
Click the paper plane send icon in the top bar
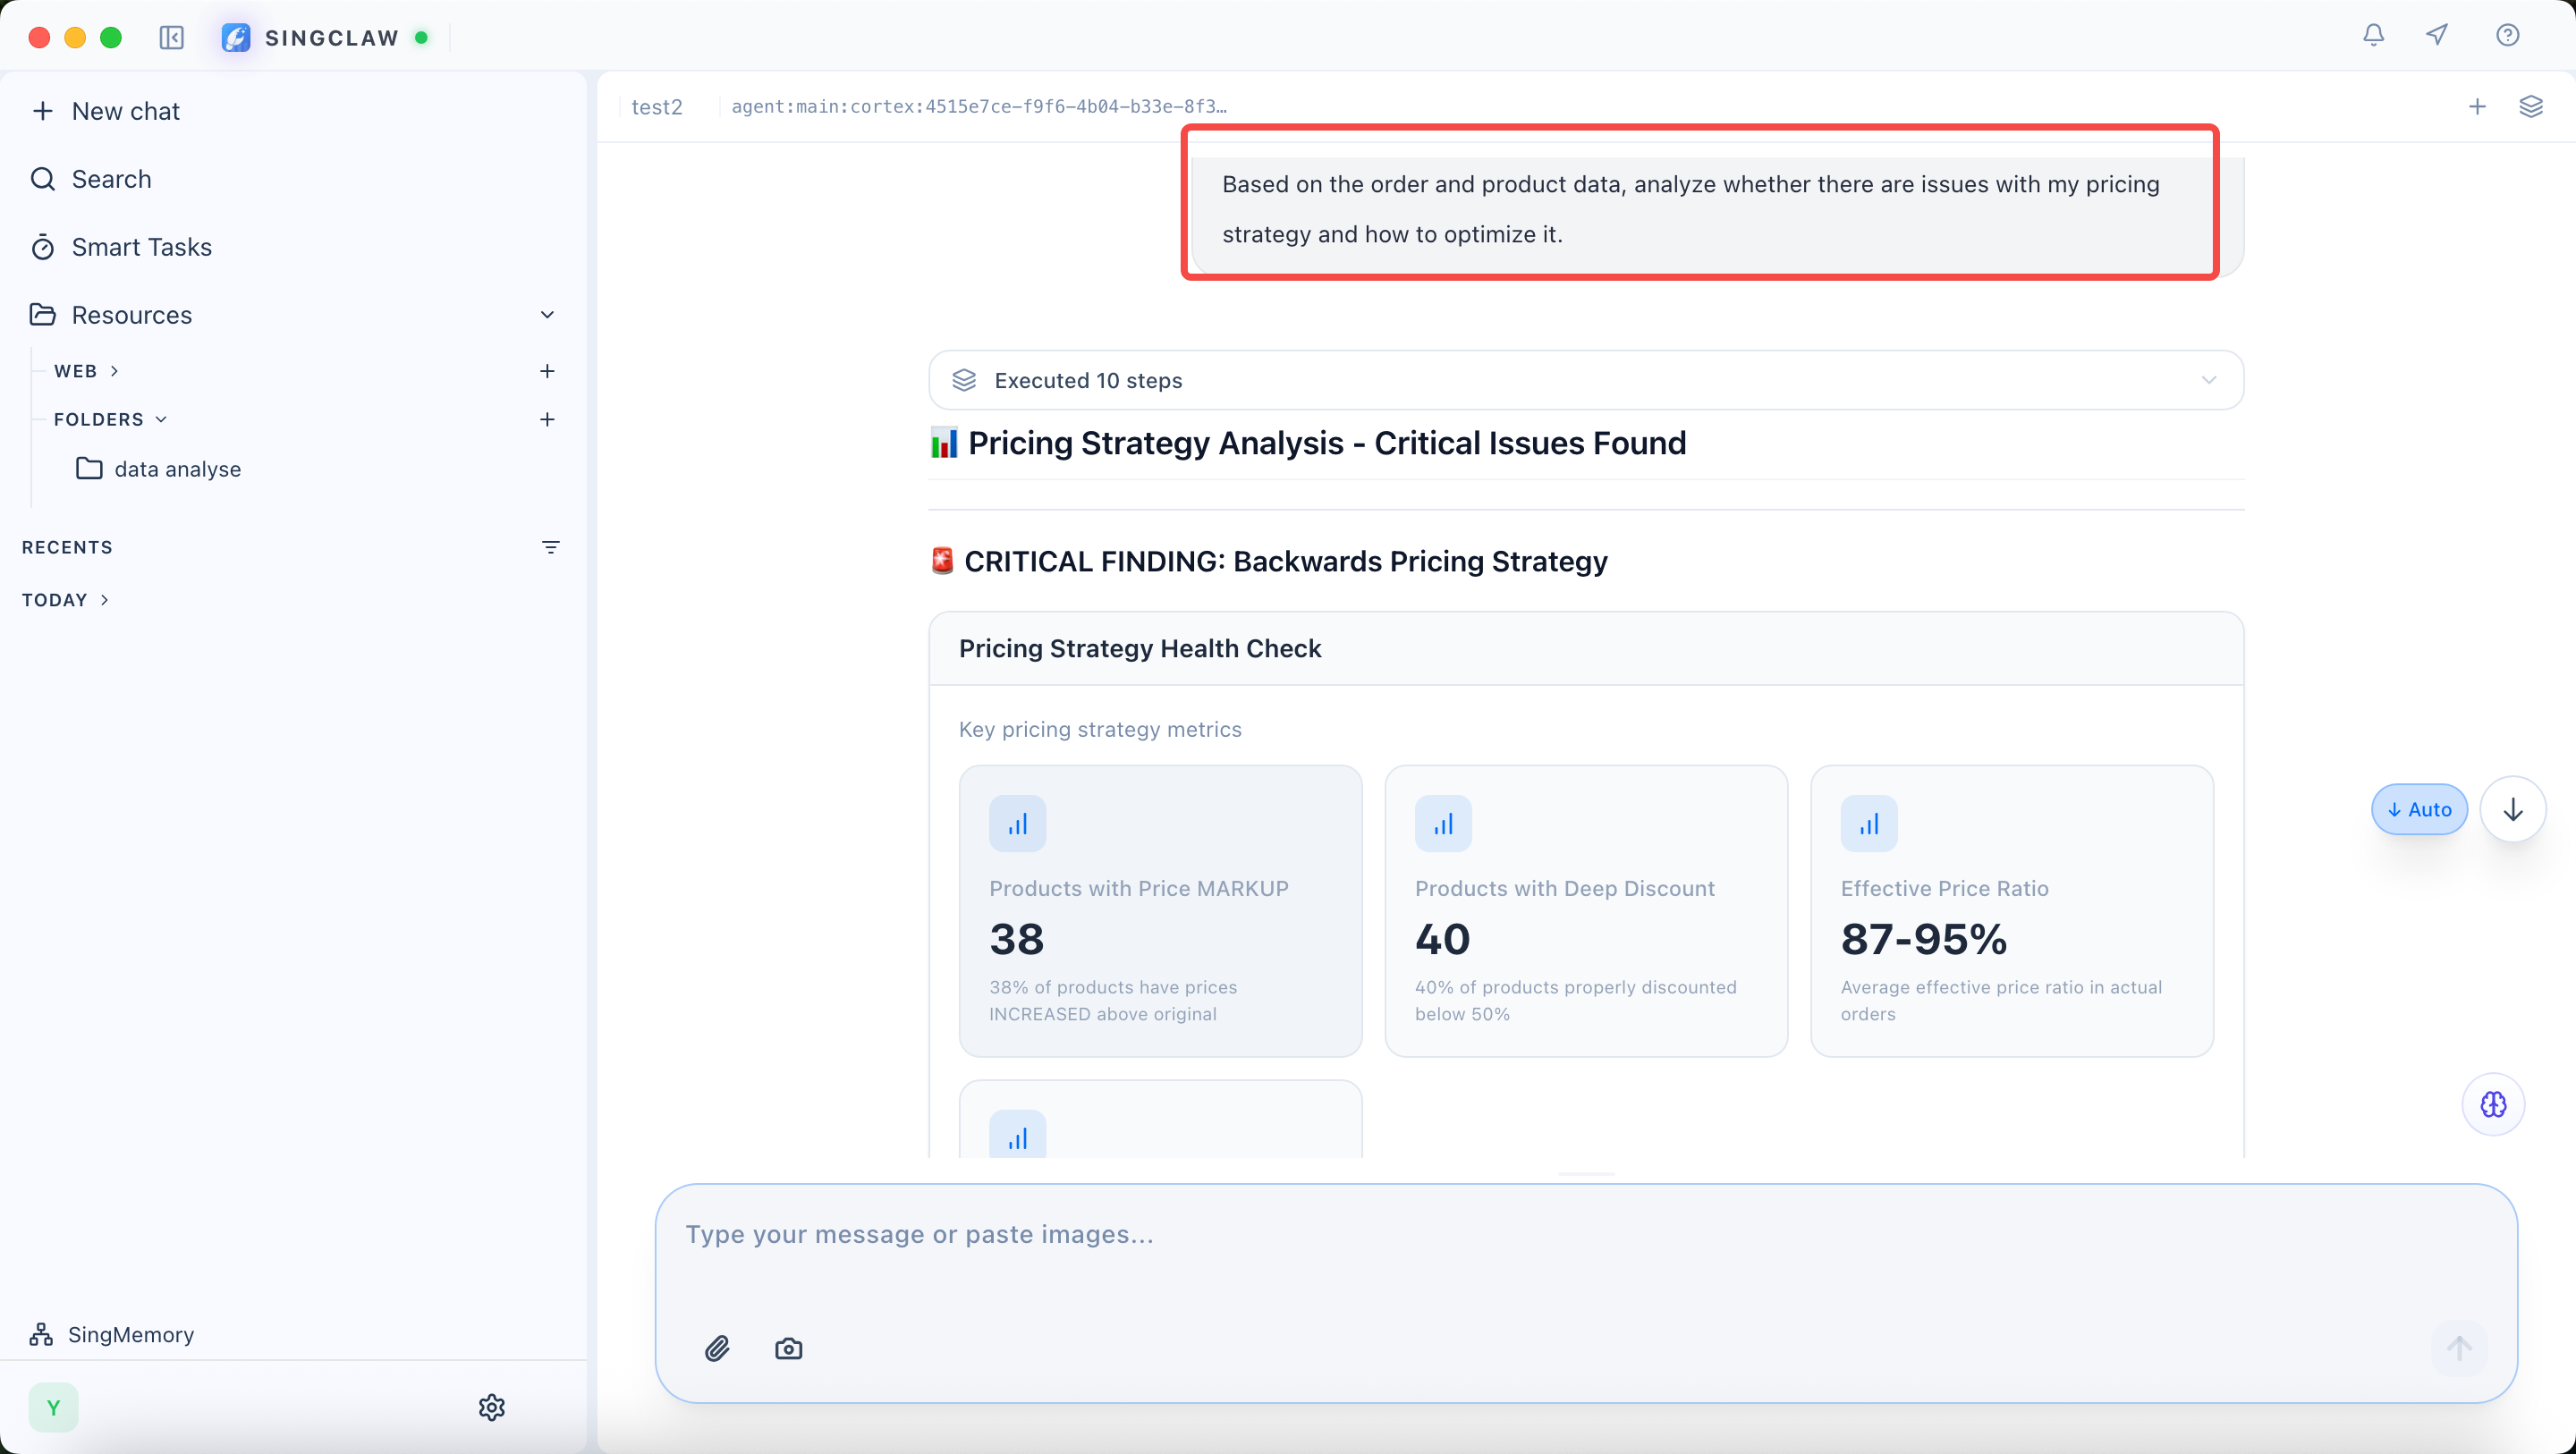[x=2437, y=35]
